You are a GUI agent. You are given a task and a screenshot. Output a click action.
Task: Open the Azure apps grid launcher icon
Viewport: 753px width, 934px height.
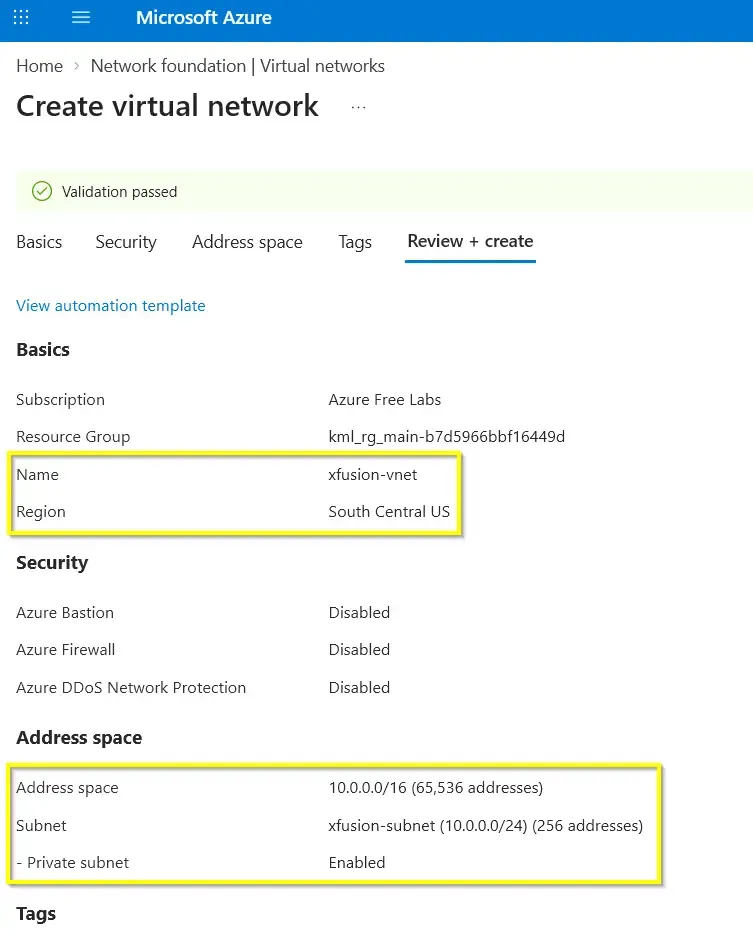[21, 17]
